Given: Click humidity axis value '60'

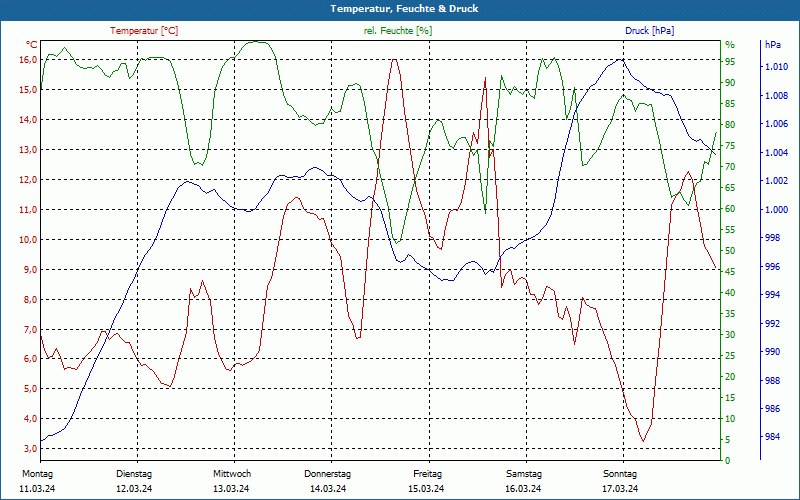Looking at the screenshot, I should pyautogui.click(x=730, y=209).
